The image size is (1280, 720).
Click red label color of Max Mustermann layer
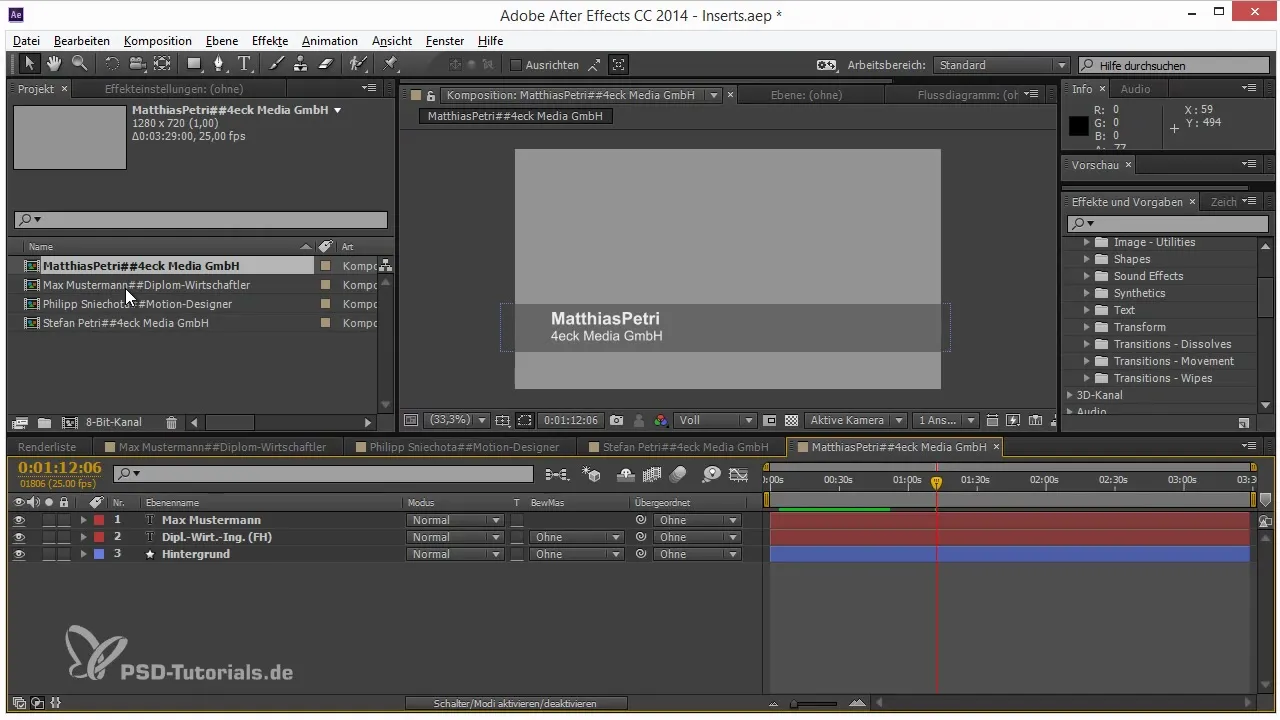pyautogui.click(x=99, y=520)
